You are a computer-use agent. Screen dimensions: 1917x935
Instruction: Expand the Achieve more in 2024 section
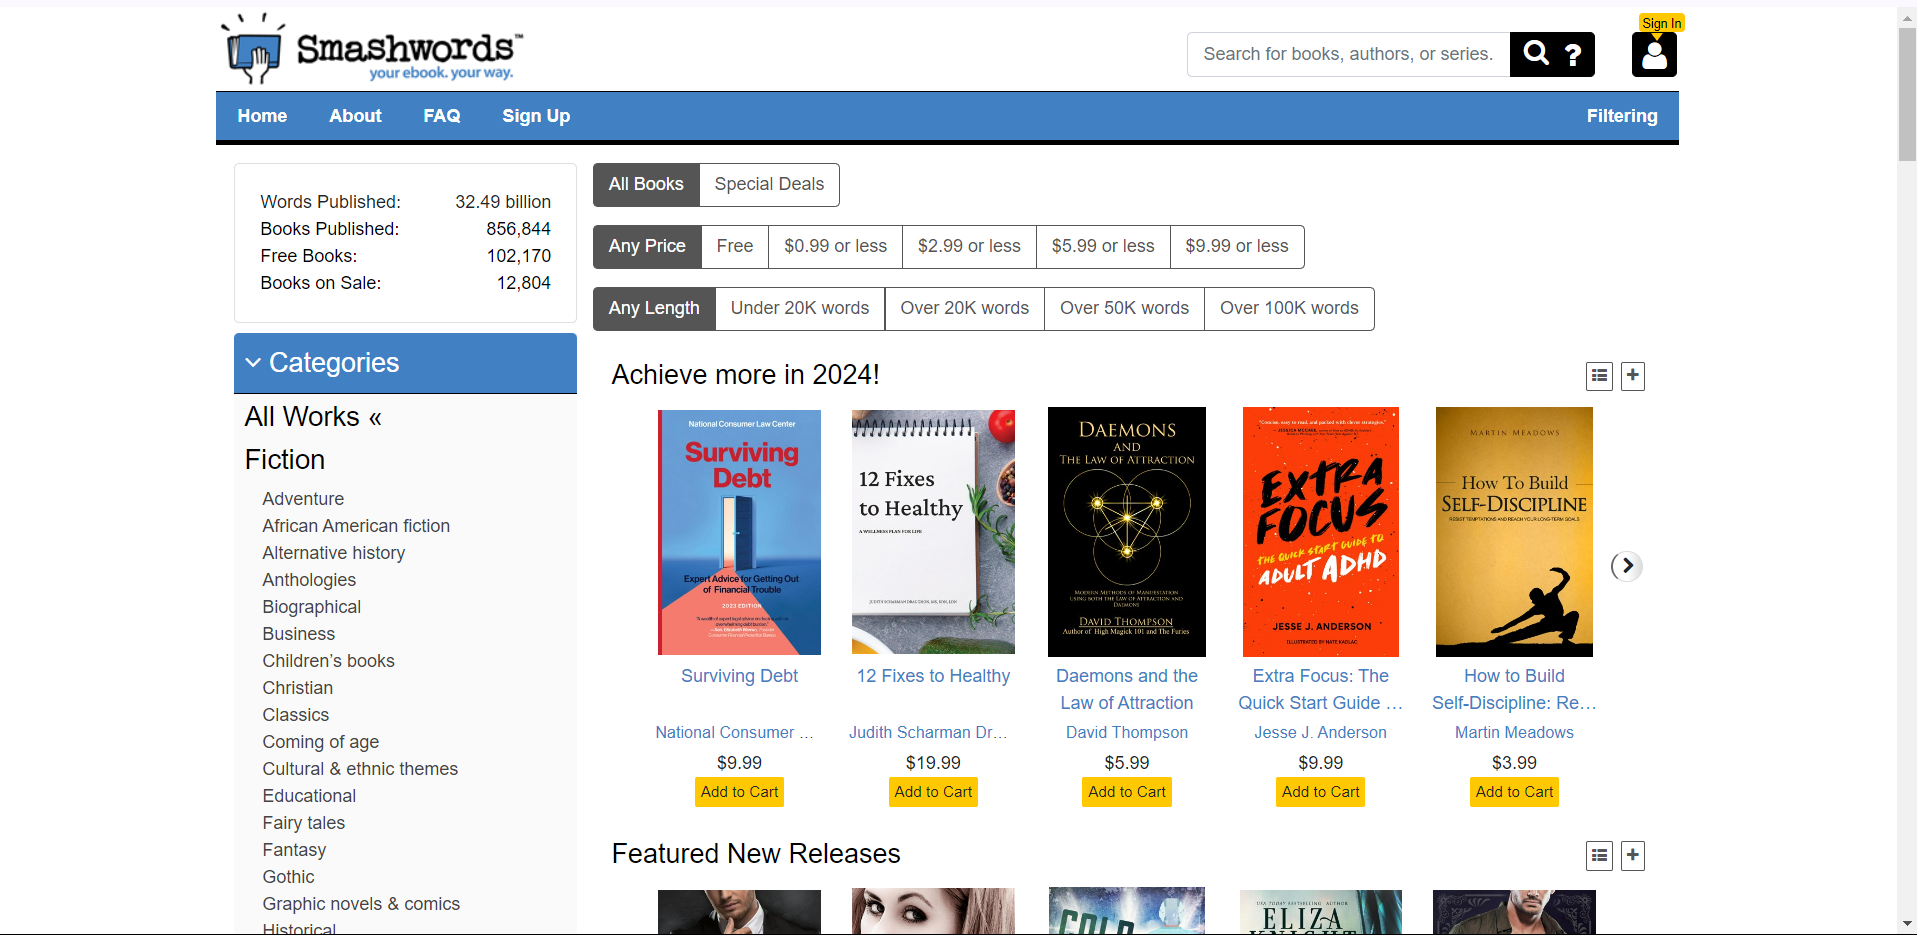tap(1633, 376)
